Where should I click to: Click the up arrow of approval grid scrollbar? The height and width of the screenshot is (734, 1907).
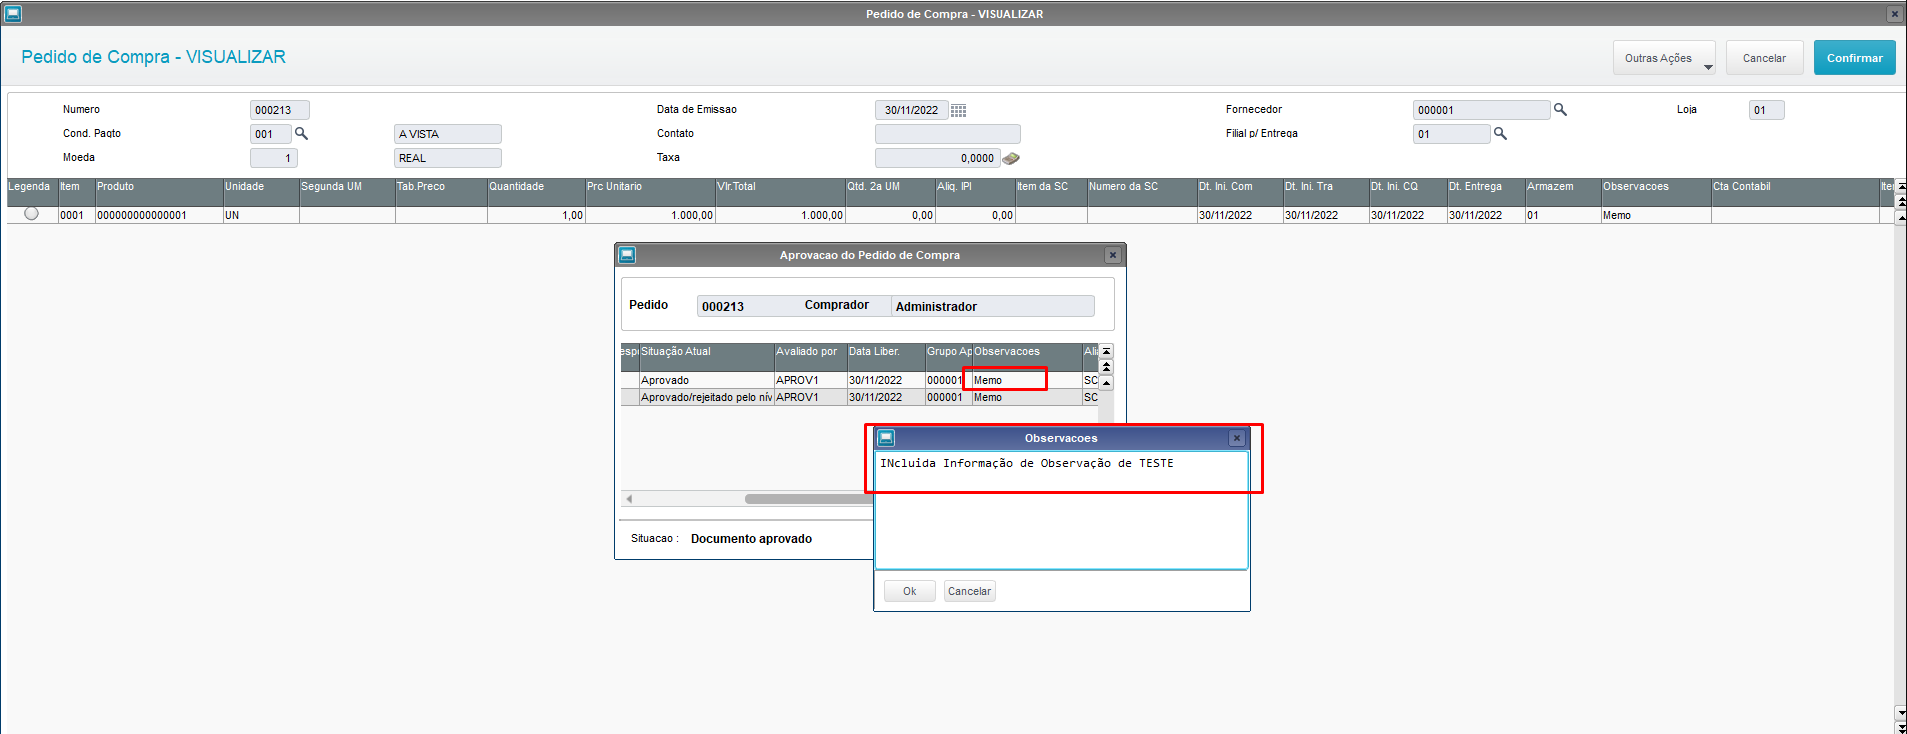coord(1106,382)
